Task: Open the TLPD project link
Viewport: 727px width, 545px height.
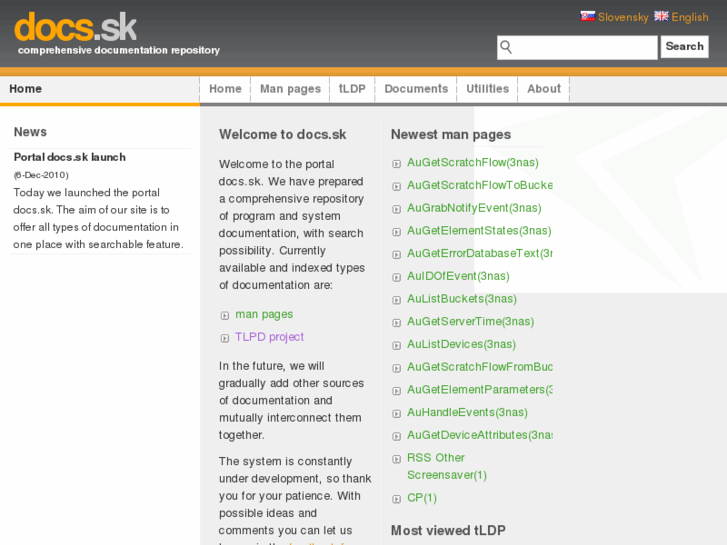Action: [269, 337]
